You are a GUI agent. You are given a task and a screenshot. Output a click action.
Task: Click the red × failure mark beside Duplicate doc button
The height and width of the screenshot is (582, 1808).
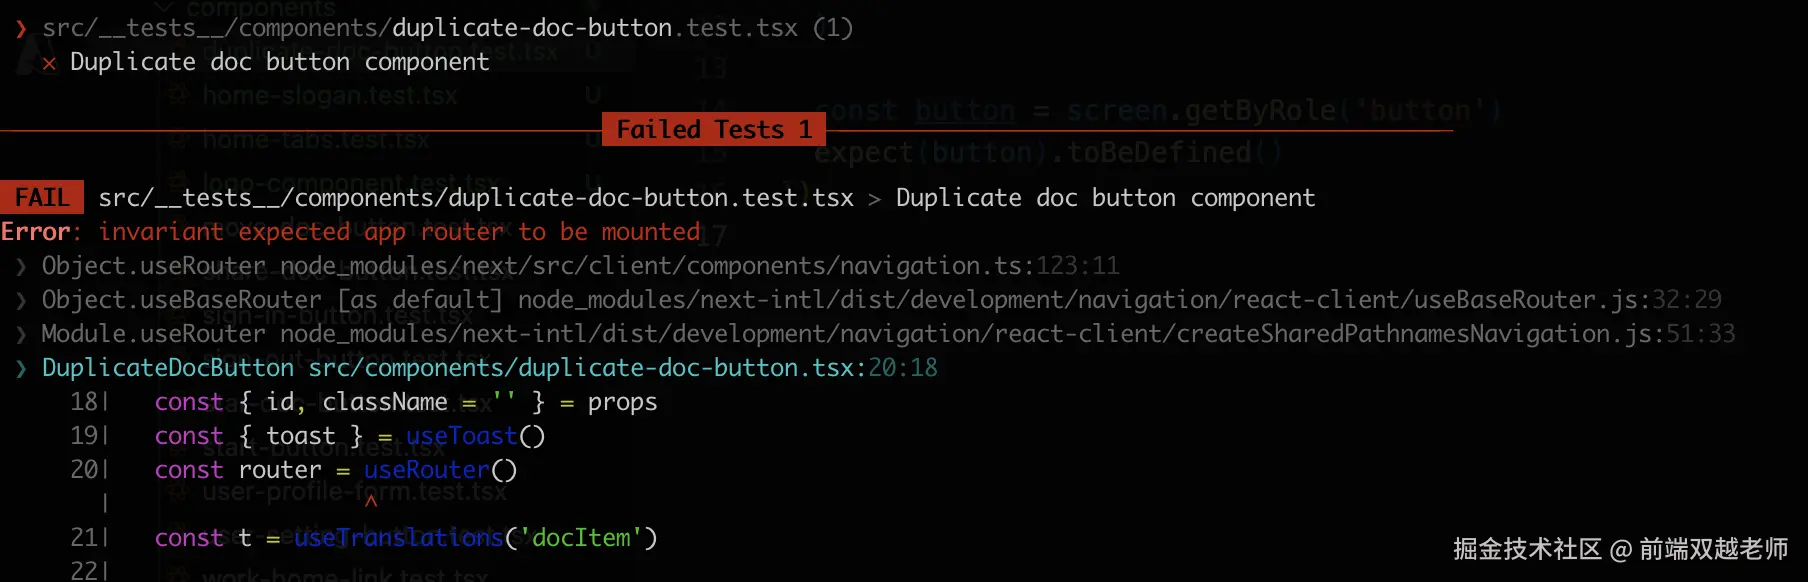click(49, 64)
